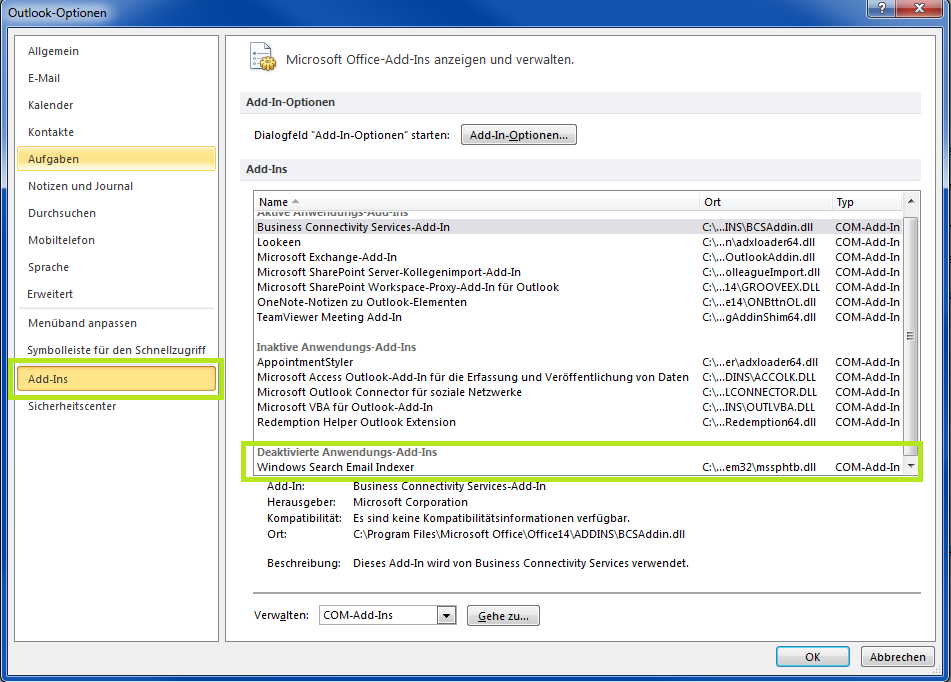Select Outlook Connector für soziale Netzwerke

click(x=578, y=393)
